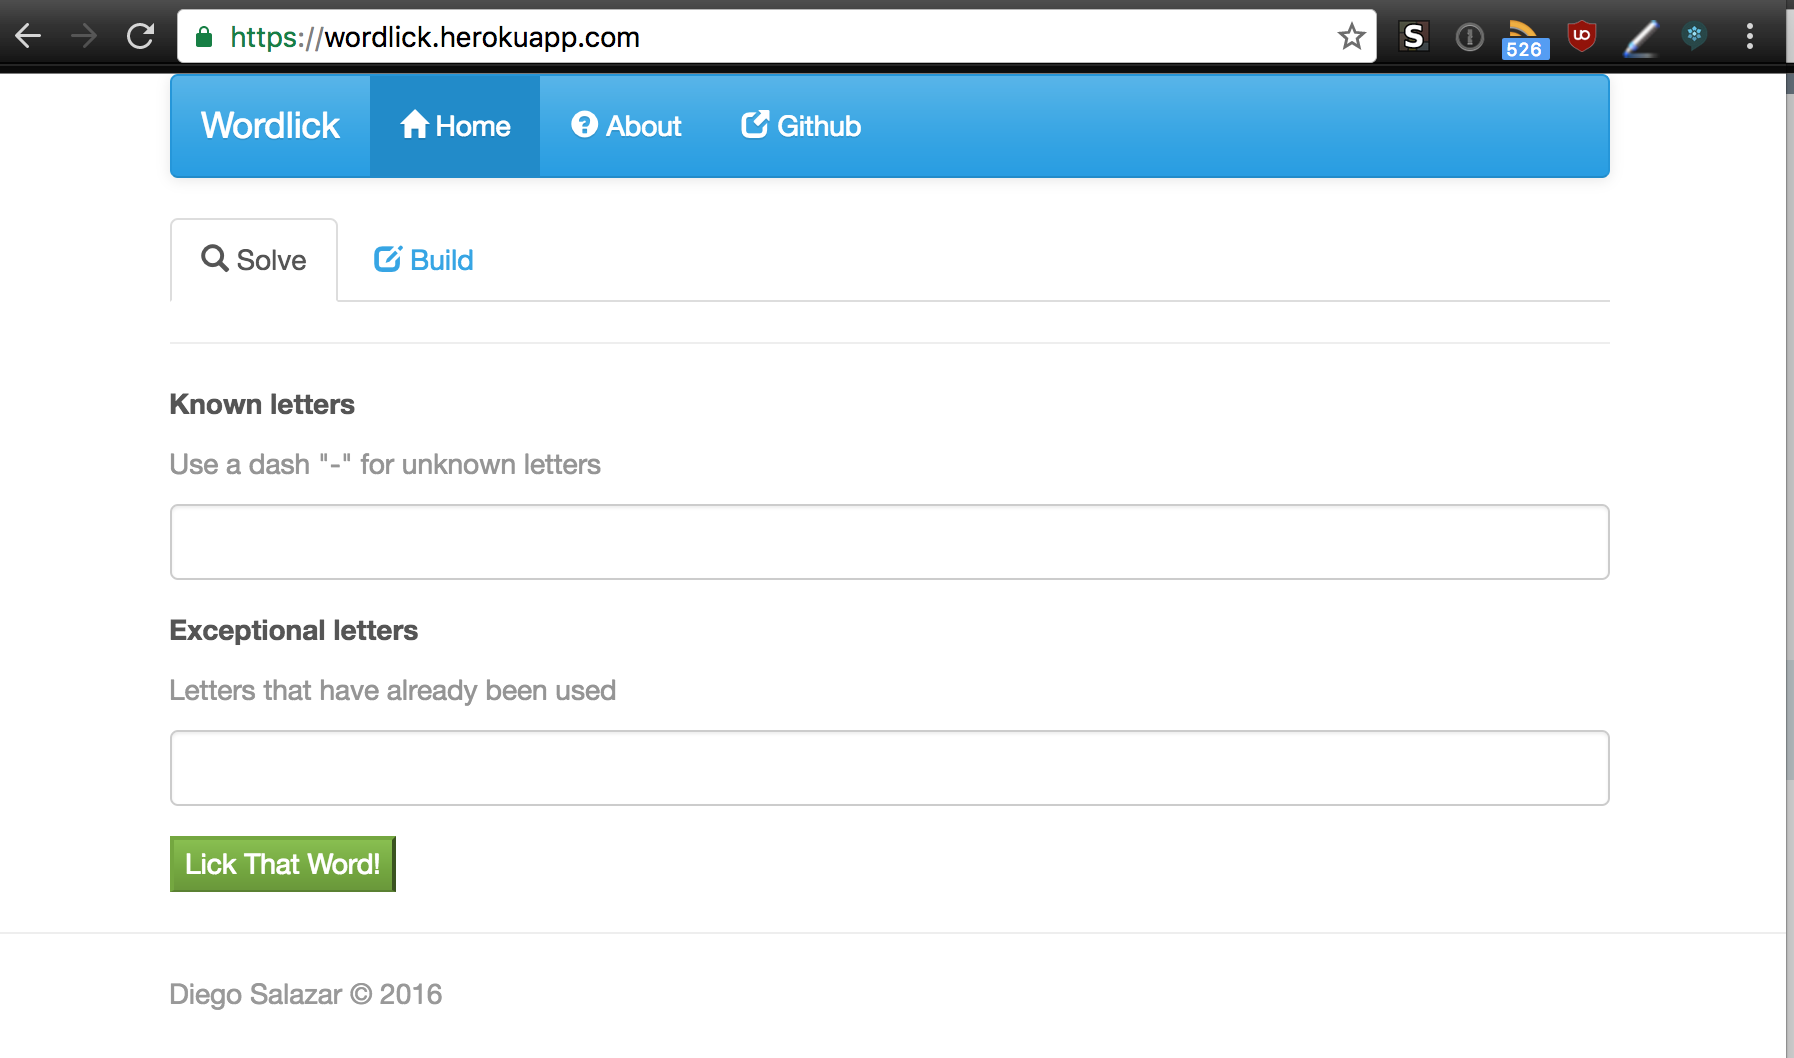1794x1058 pixels.
Task: Bookmark the page with the star icon
Action: pyautogui.click(x=1351, y=37)
